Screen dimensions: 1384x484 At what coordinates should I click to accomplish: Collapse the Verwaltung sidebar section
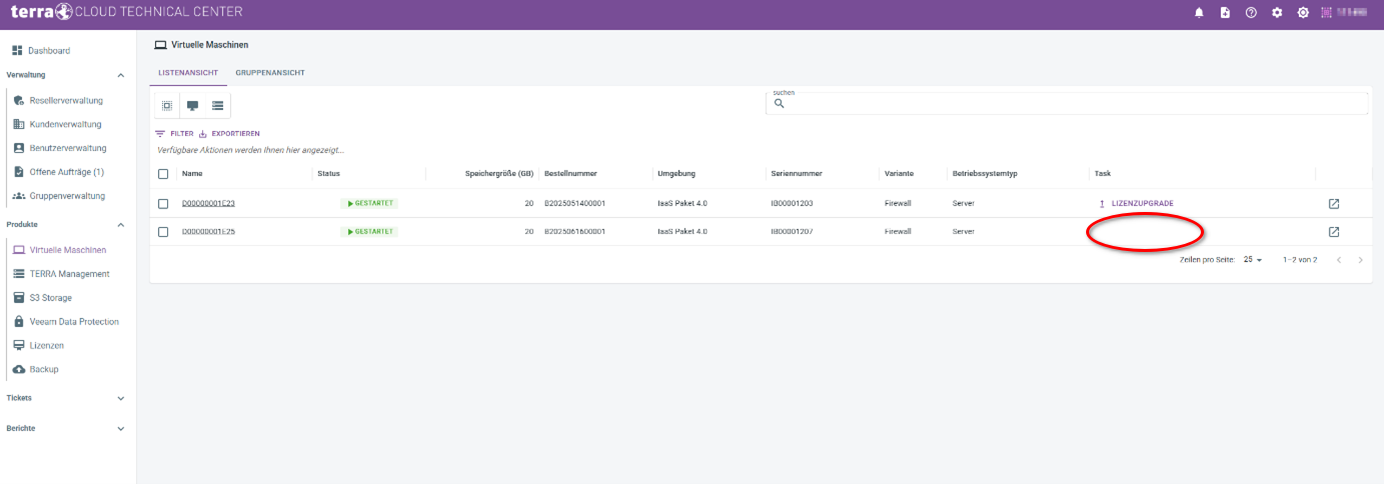coord(121,75)
